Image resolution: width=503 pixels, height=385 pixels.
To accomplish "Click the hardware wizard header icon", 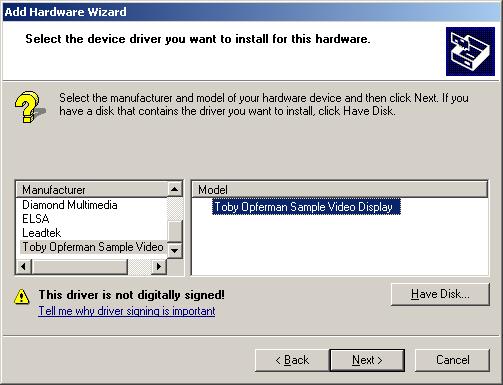I will point(470,52).
